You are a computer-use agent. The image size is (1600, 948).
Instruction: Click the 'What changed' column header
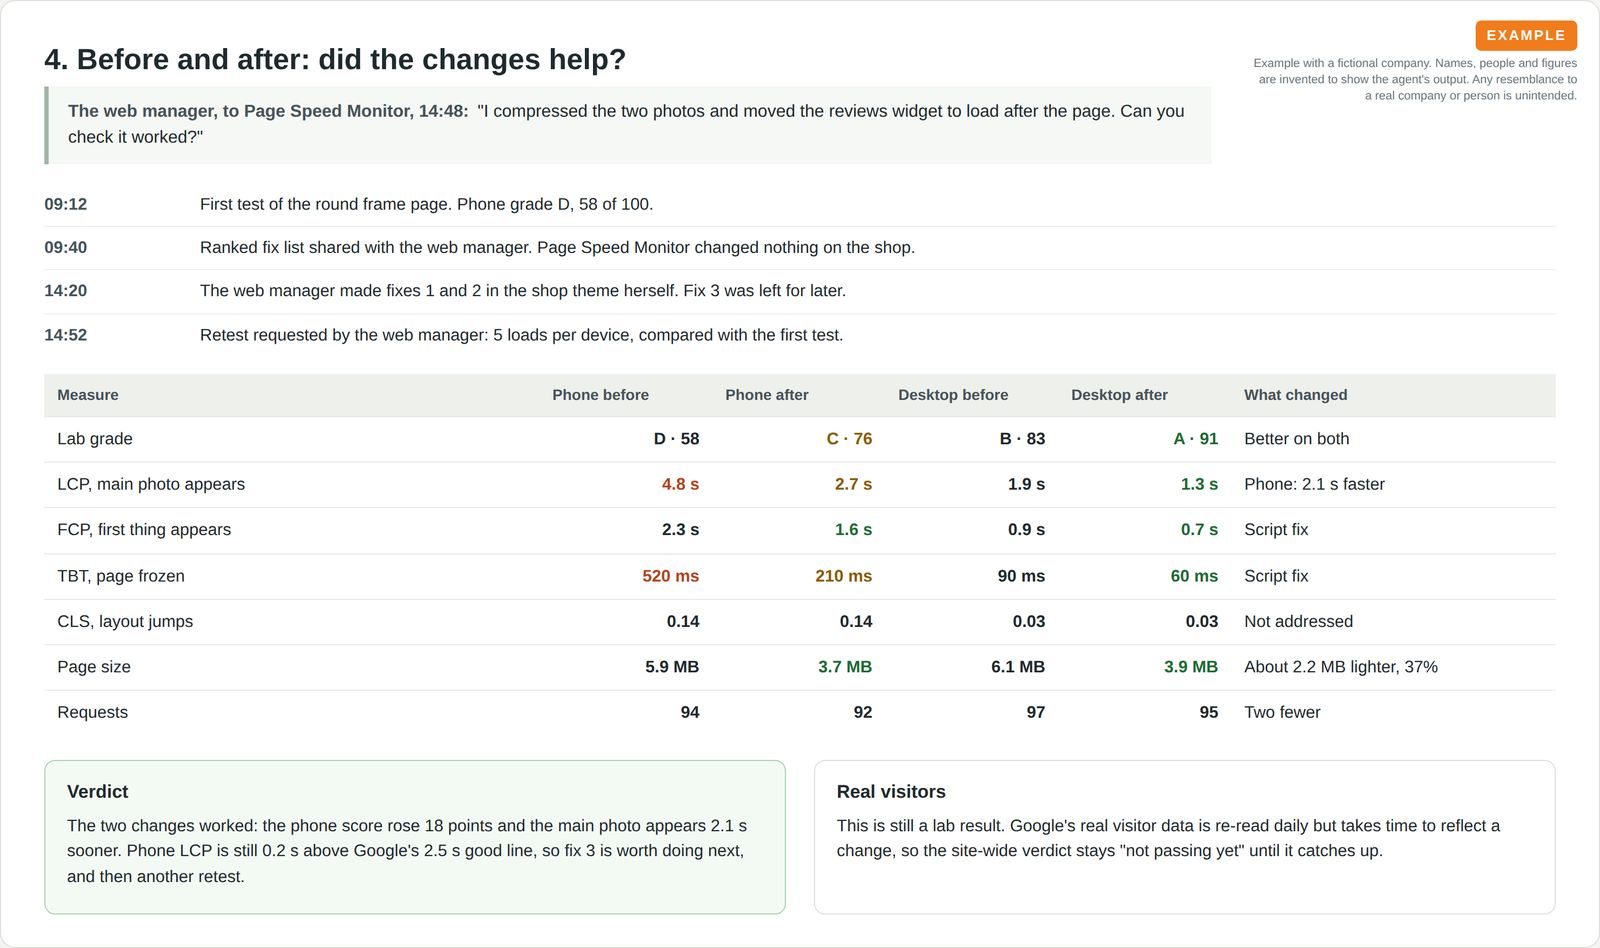pyautogui.click(x=1296, y=395)
